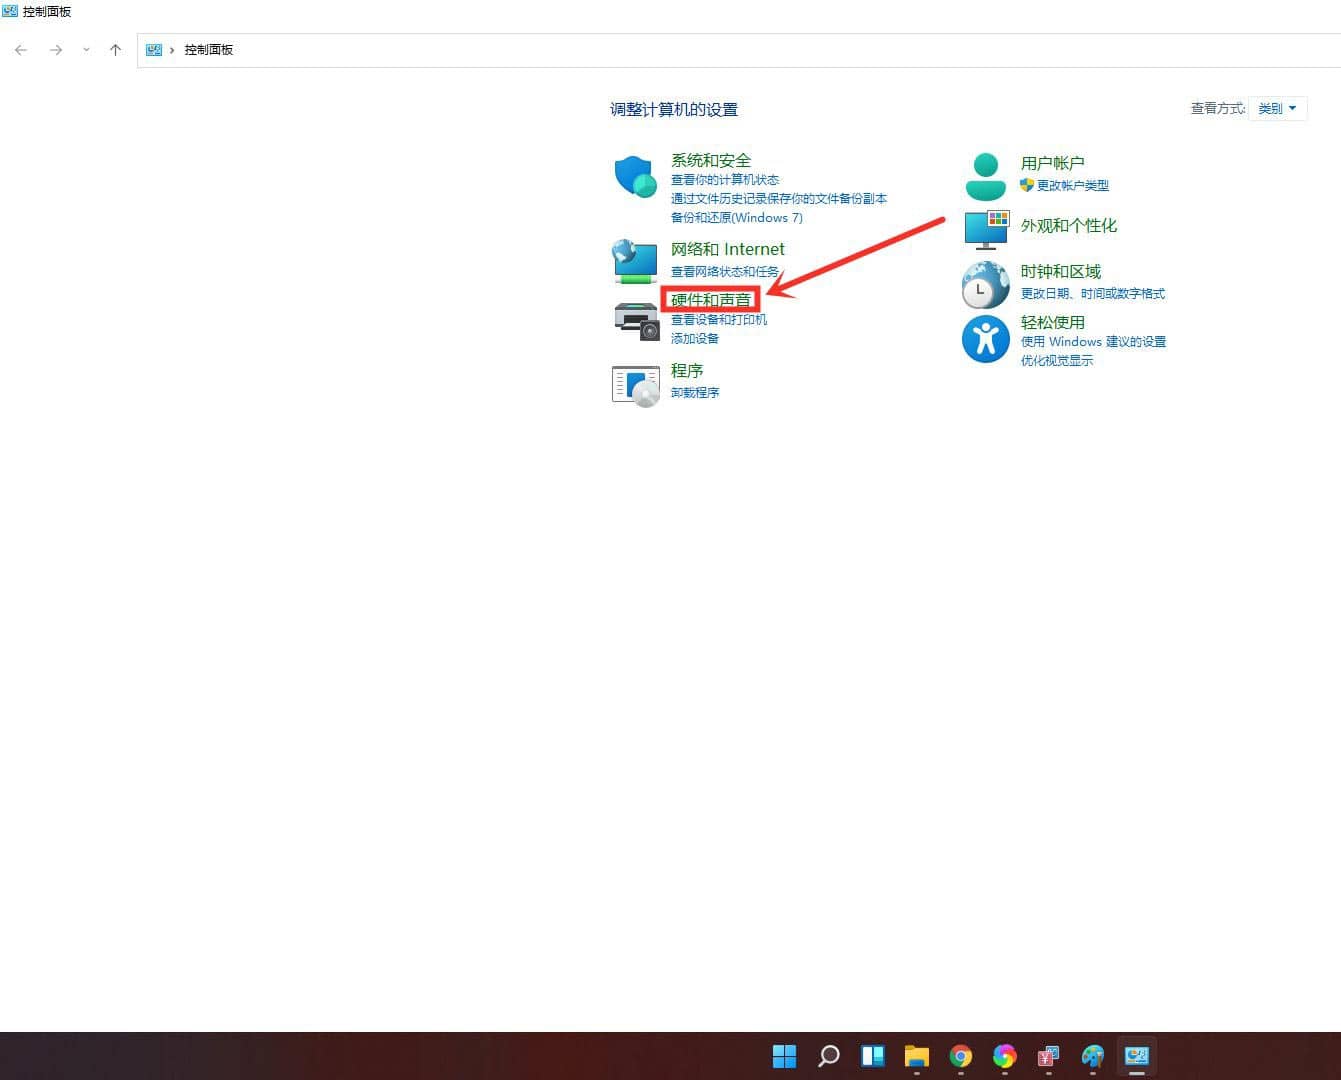Open 查看网络状态和任务 link
The width and height of the screenshot is (1341, 1080).
click(728, 270)
